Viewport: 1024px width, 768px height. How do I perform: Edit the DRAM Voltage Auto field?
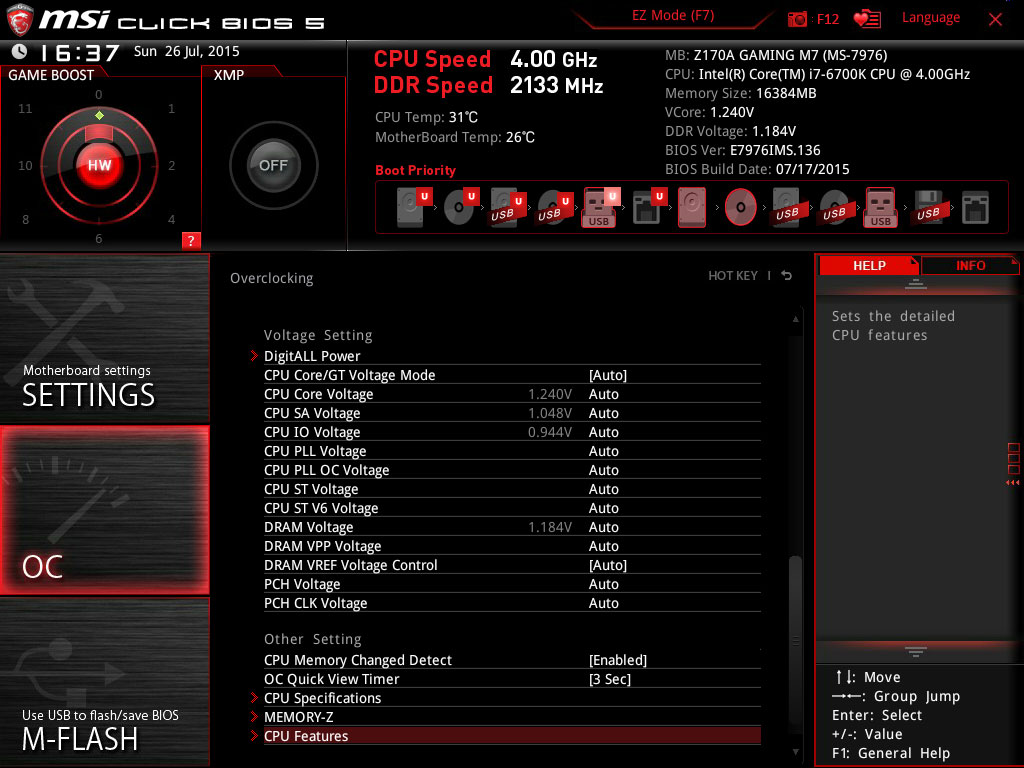coord(603,527)
